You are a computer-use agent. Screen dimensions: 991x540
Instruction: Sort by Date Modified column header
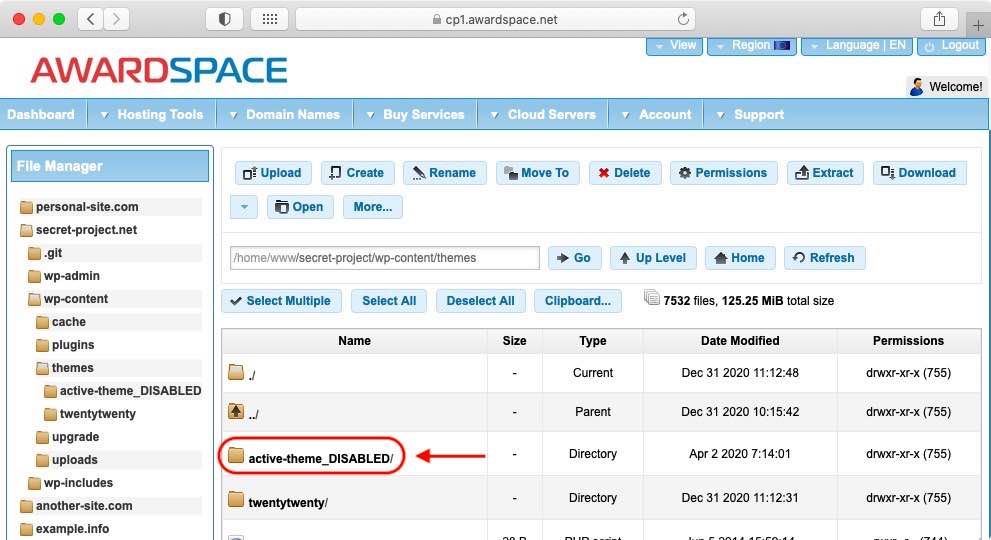(740, 341)
